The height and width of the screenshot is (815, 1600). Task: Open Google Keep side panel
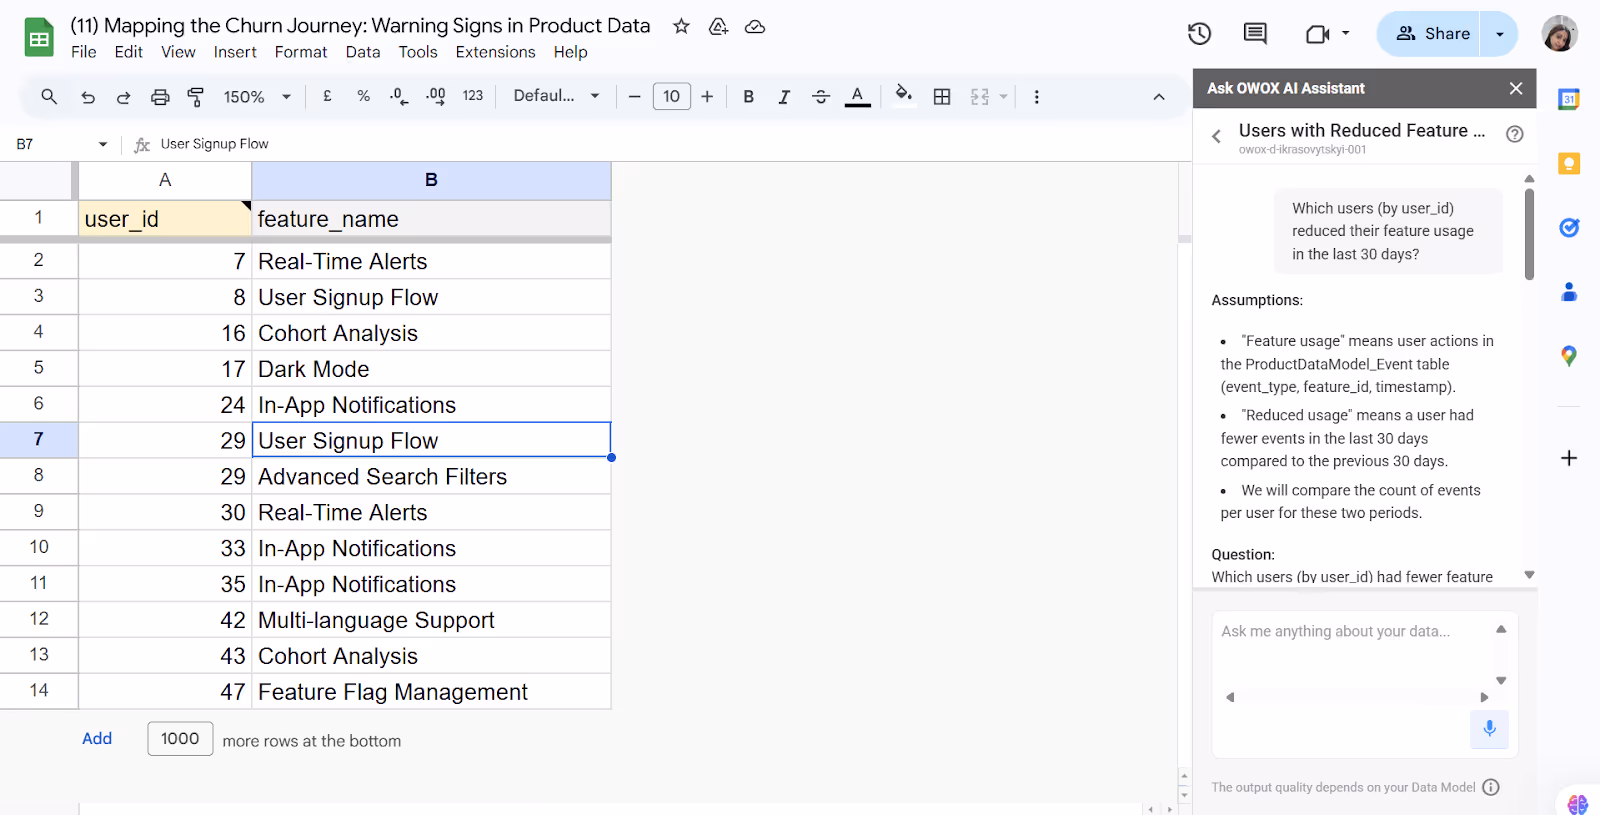coord(1569,163)
